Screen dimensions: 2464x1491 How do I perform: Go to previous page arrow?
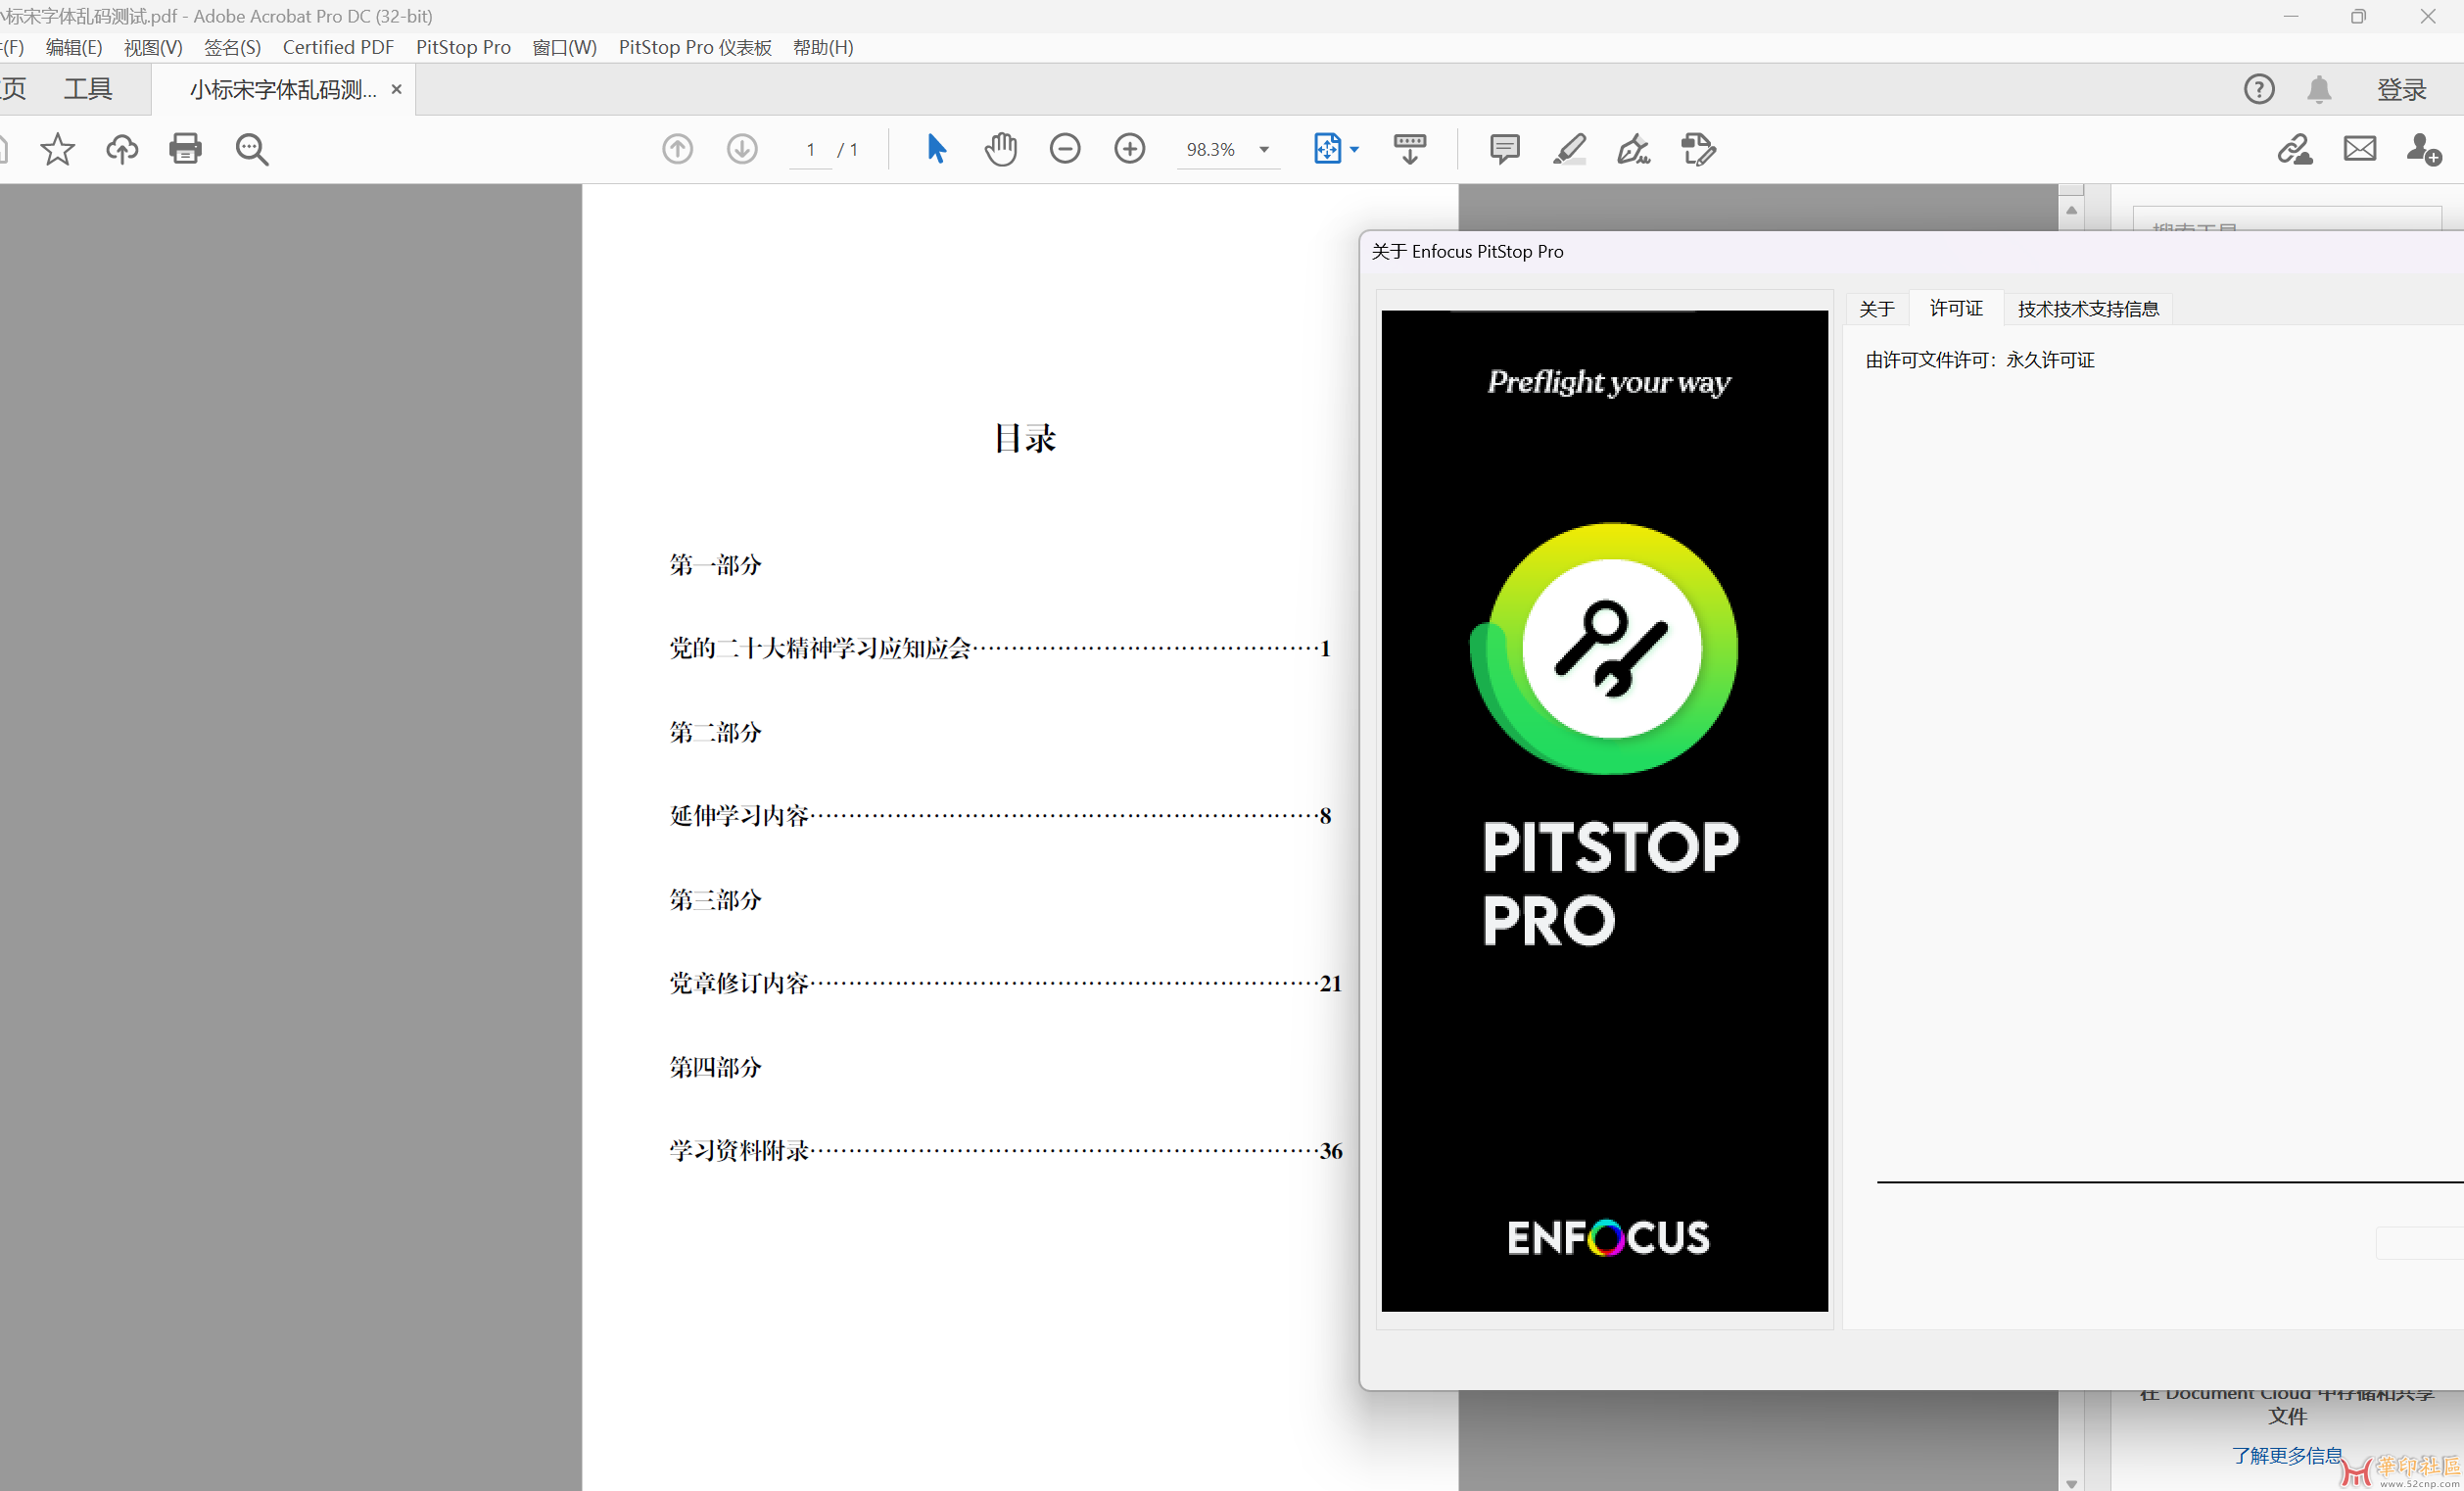click(x=677, y=149)
